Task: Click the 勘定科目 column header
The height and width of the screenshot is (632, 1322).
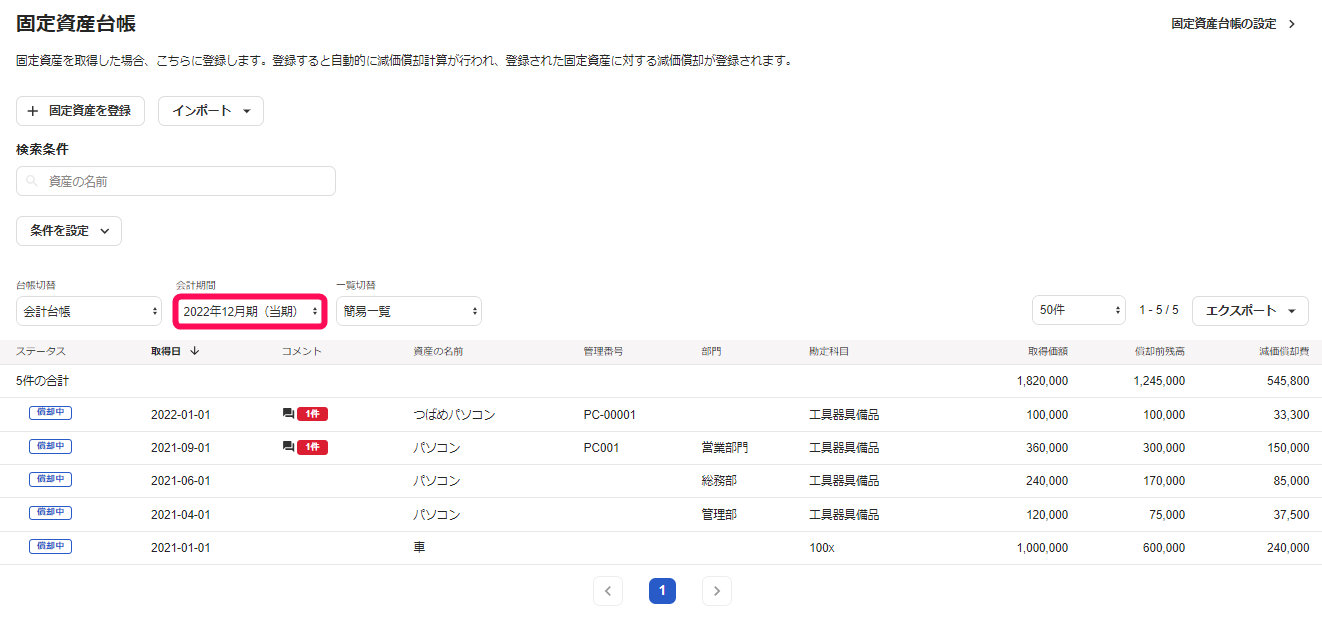Action: pyautogui.click(x=830, y=351)
